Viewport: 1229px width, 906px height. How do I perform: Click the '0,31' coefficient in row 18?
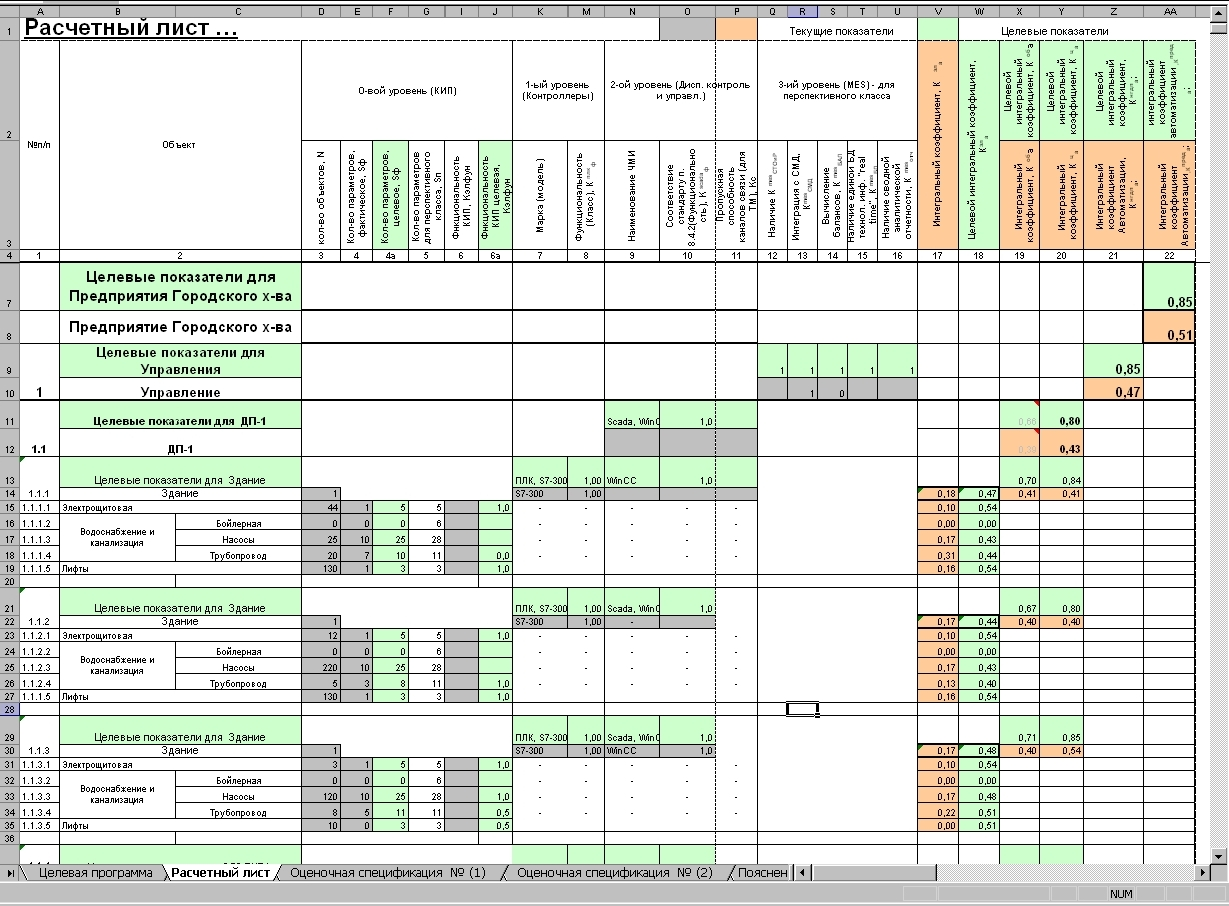tap(937, 555)
